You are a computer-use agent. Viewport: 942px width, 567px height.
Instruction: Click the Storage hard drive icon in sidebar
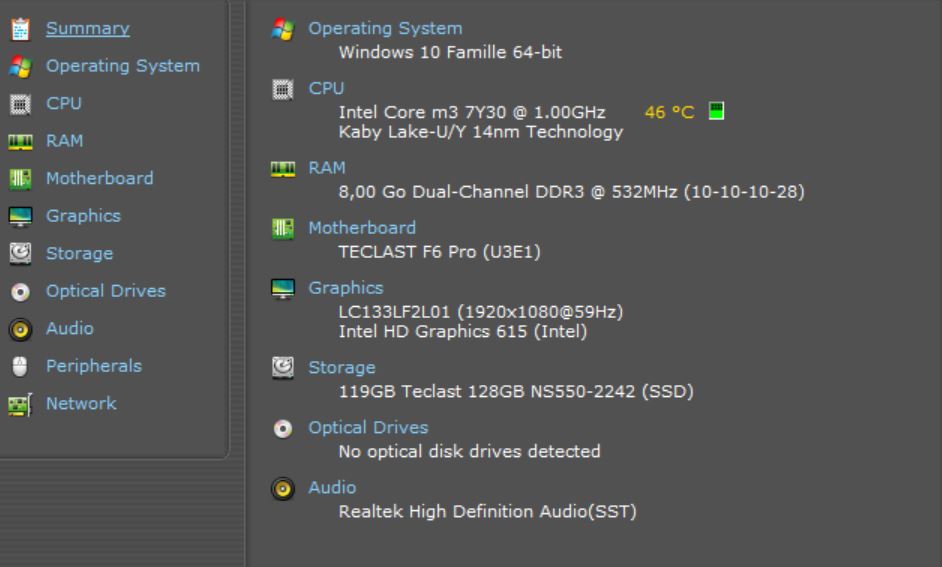coord(20,254)
